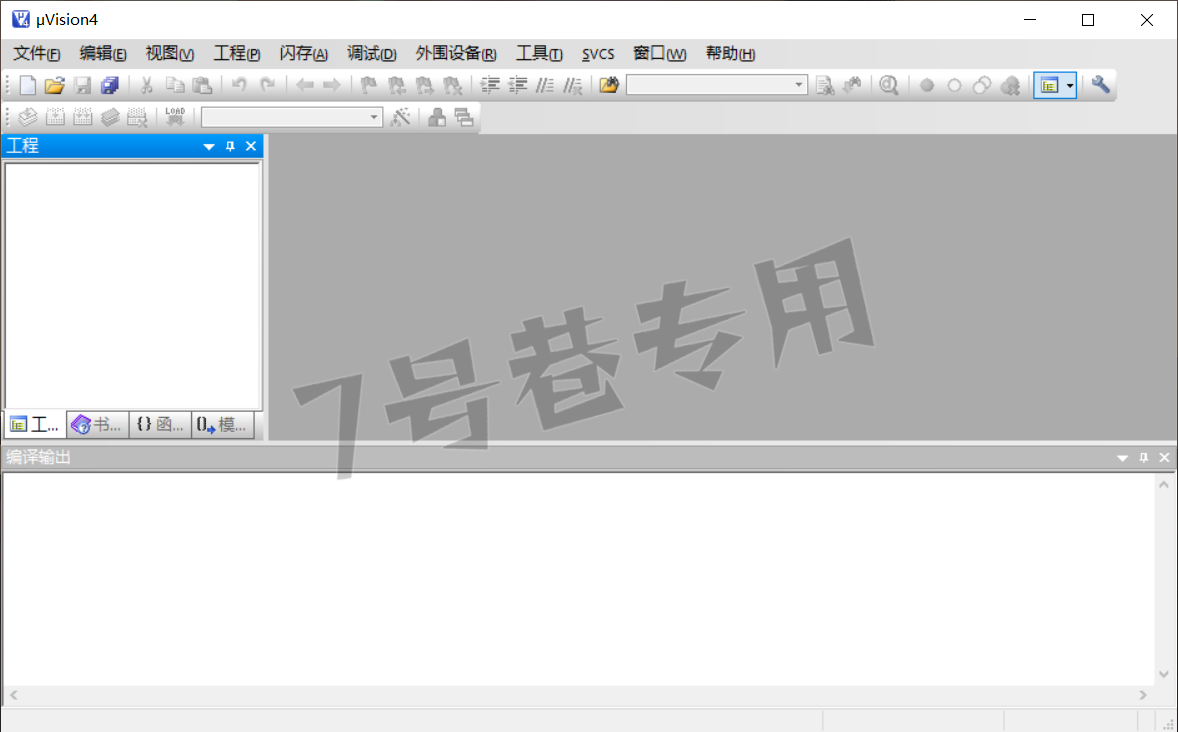The height and width of the screenshot is (732, 1178).
Task: Open Configuration with the wrench icon
Action: (x=1101, y=85)
